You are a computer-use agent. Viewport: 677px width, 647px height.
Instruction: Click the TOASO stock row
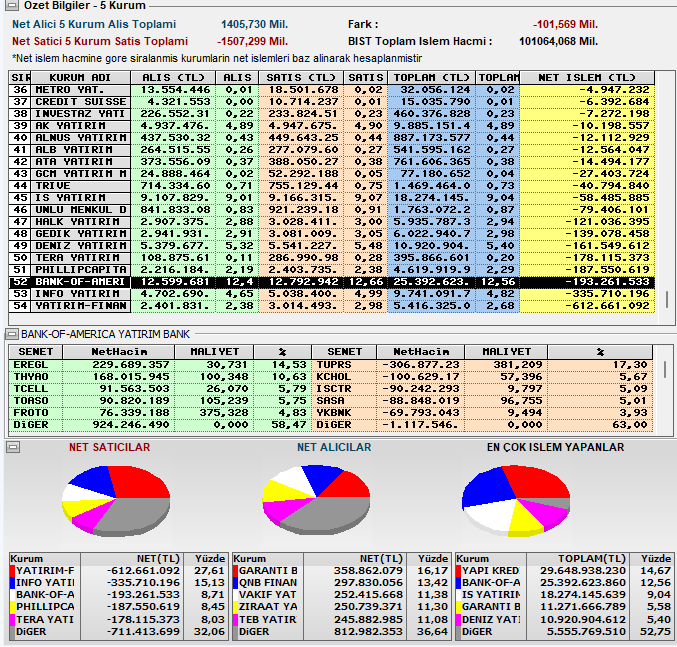160,401
